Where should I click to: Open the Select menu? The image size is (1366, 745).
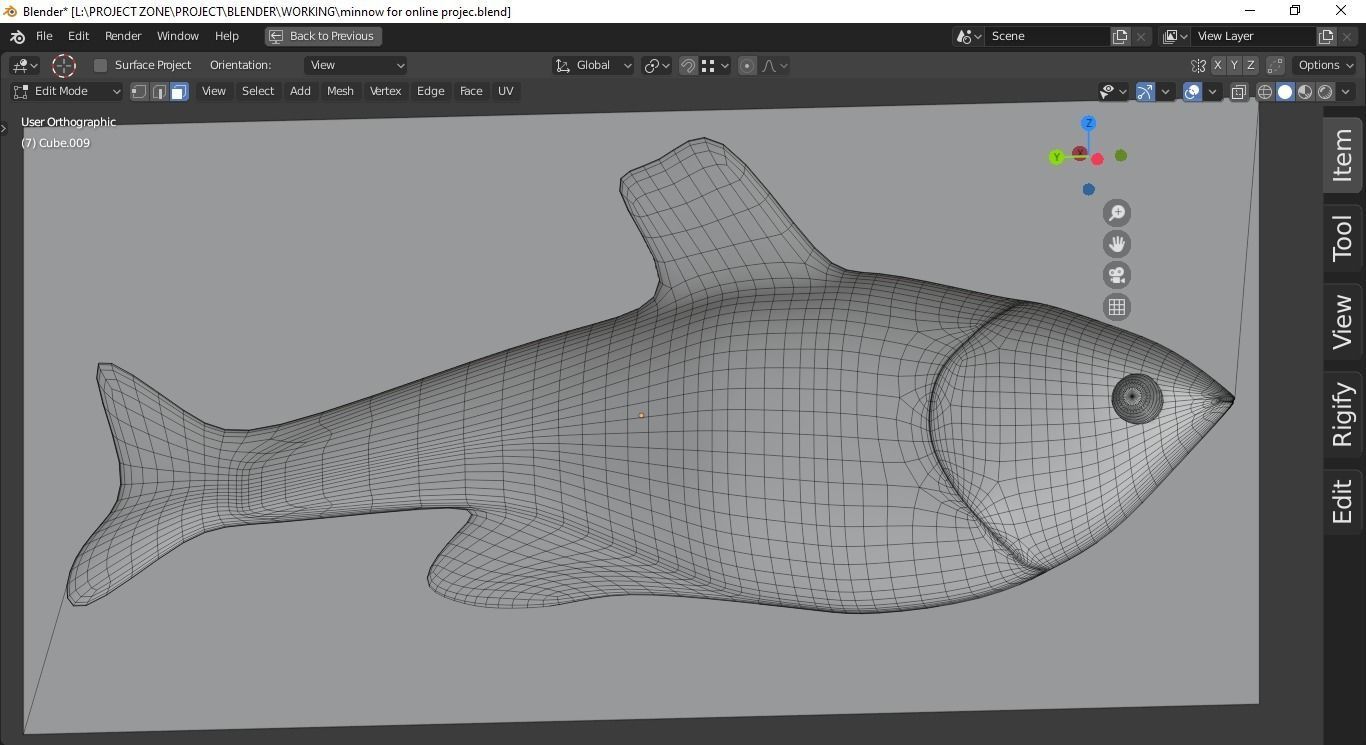point(258,91)
